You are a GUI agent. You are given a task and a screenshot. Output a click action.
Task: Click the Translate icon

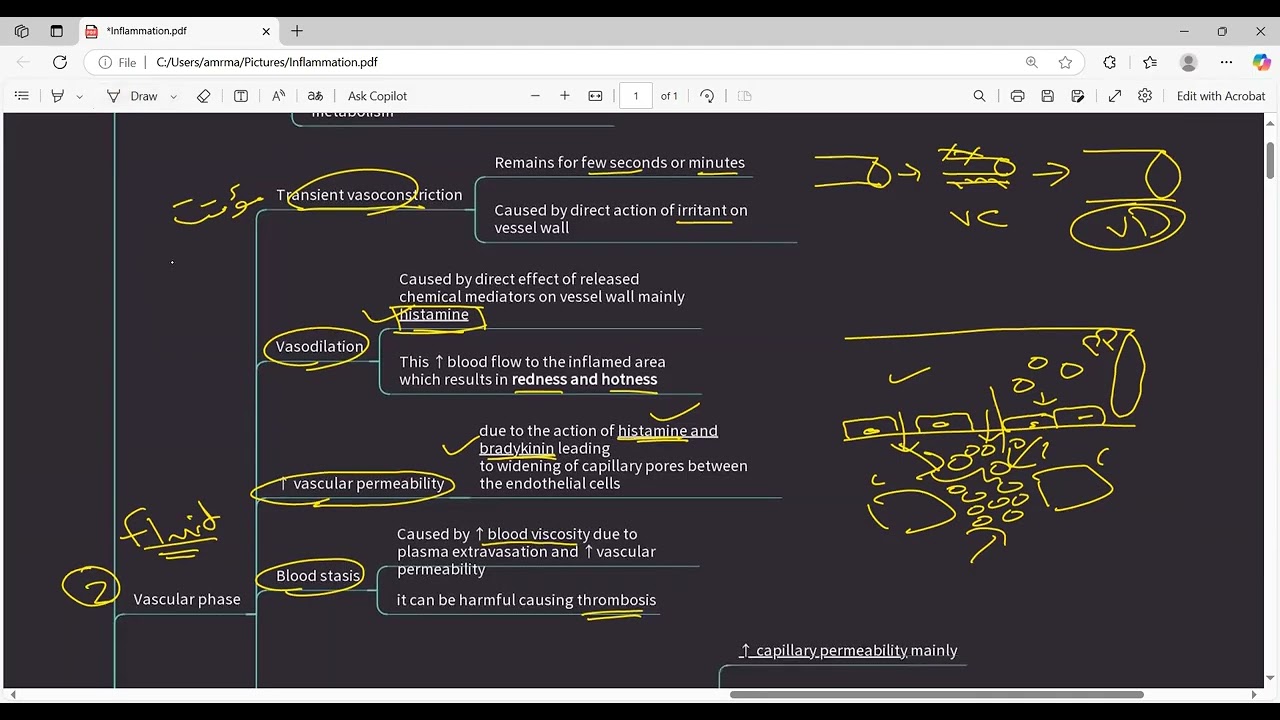click(315, 96)
